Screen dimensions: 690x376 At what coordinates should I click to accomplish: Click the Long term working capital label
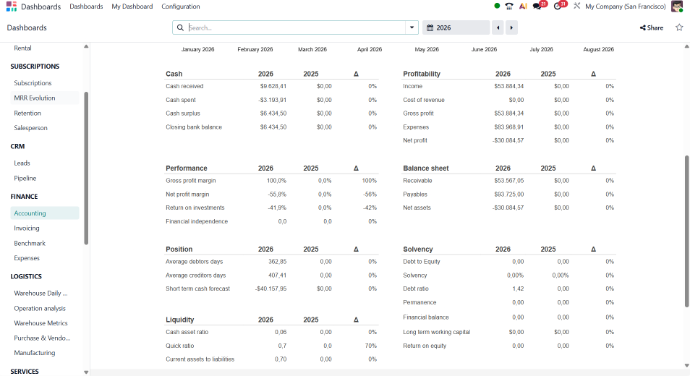tap(437, 332)
